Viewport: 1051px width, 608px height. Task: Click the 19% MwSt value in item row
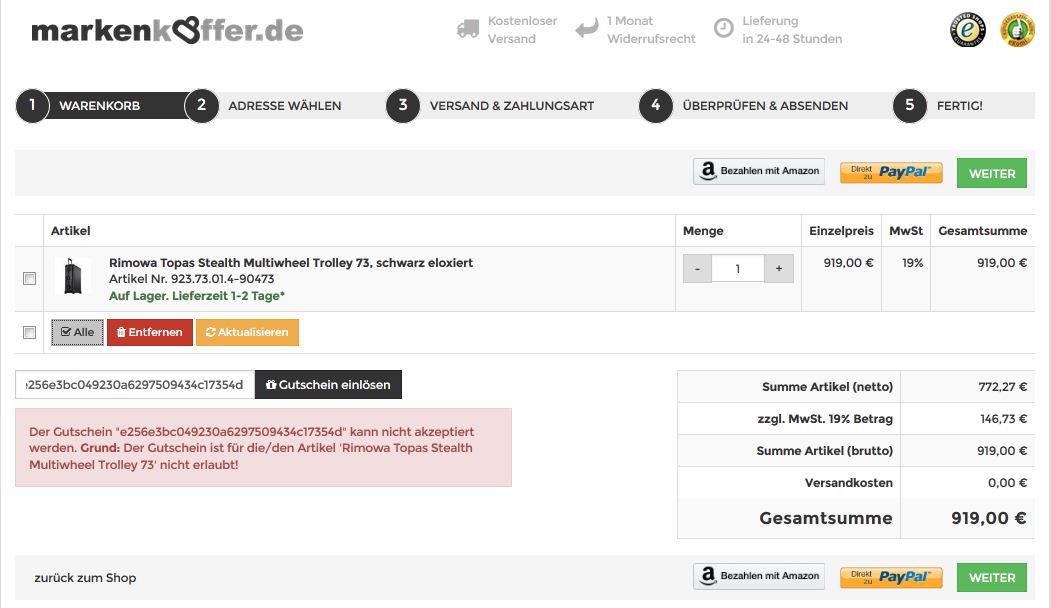912,263
